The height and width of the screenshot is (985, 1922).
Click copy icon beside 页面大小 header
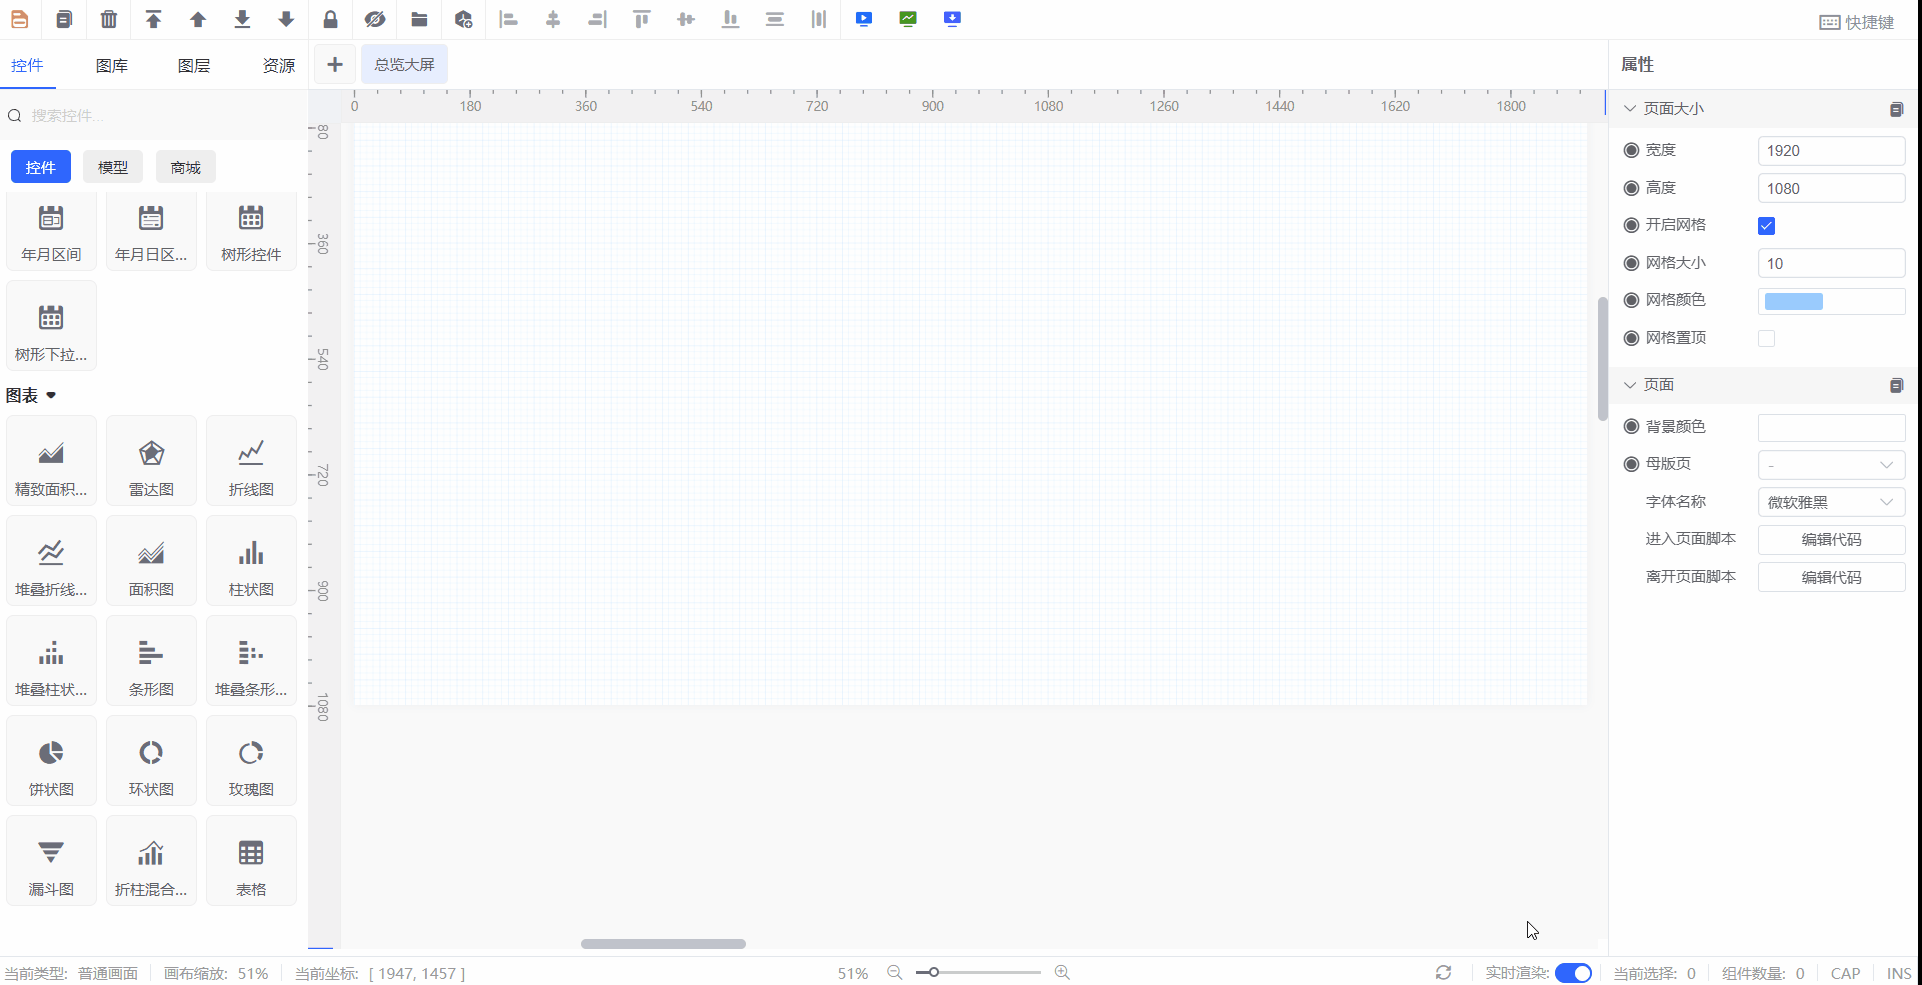(x=1896, y=109)
